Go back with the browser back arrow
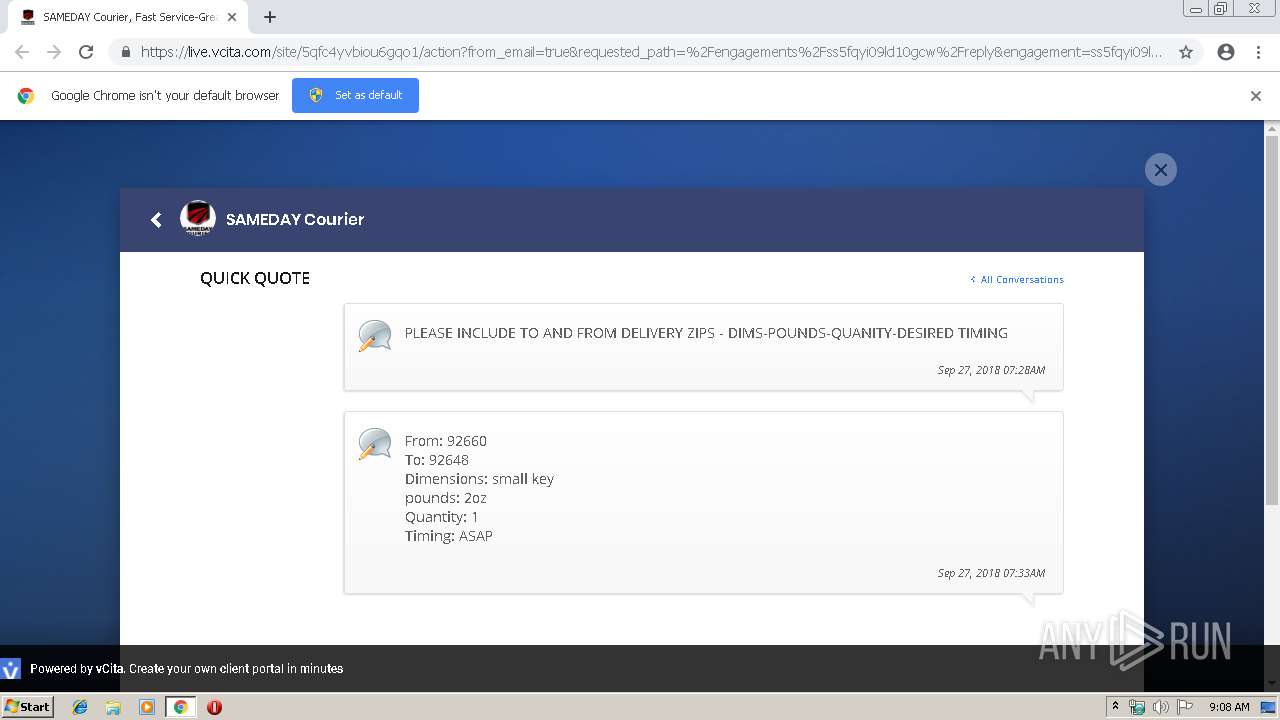Viewport: 1280px width, 720px height. 22,52
